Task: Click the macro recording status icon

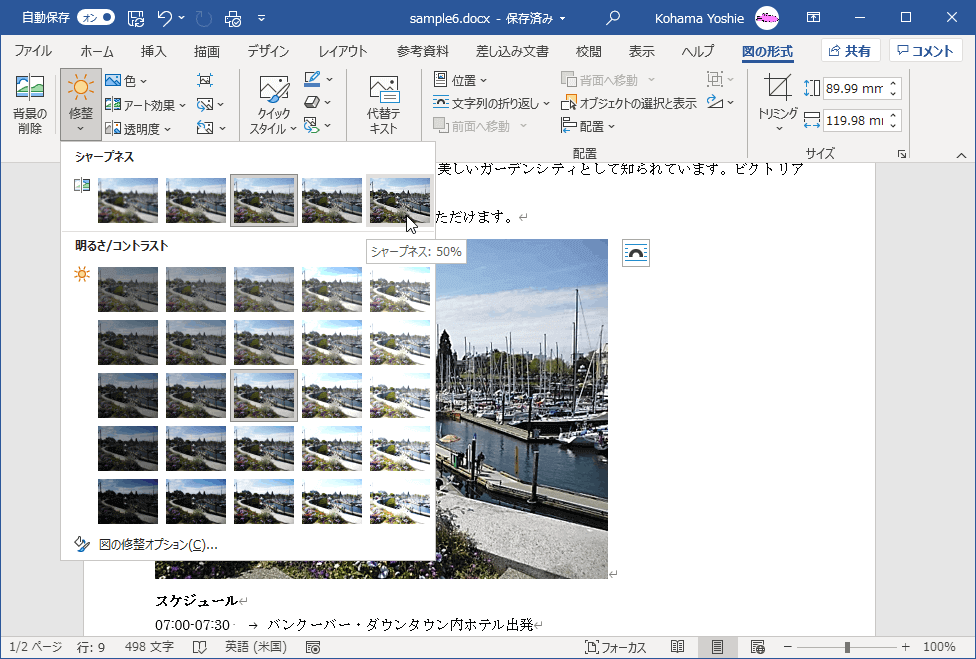Action: [314, 647]
